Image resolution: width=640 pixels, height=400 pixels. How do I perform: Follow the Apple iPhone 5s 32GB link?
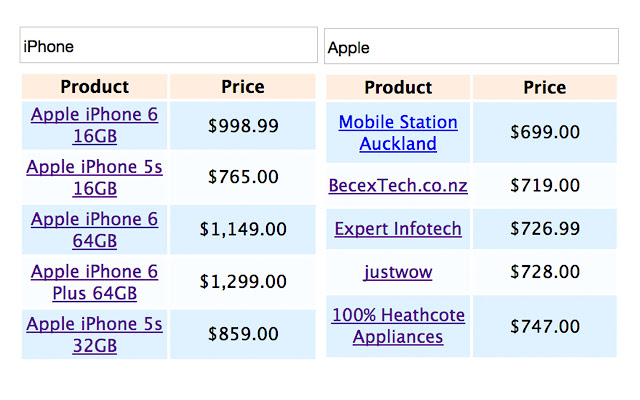click(95, 334)
